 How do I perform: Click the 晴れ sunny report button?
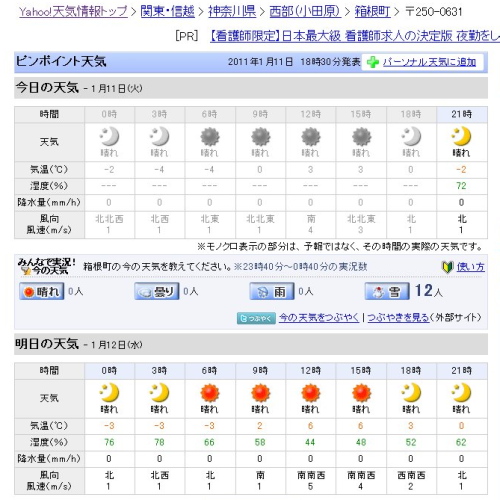(x=42, y=291)
